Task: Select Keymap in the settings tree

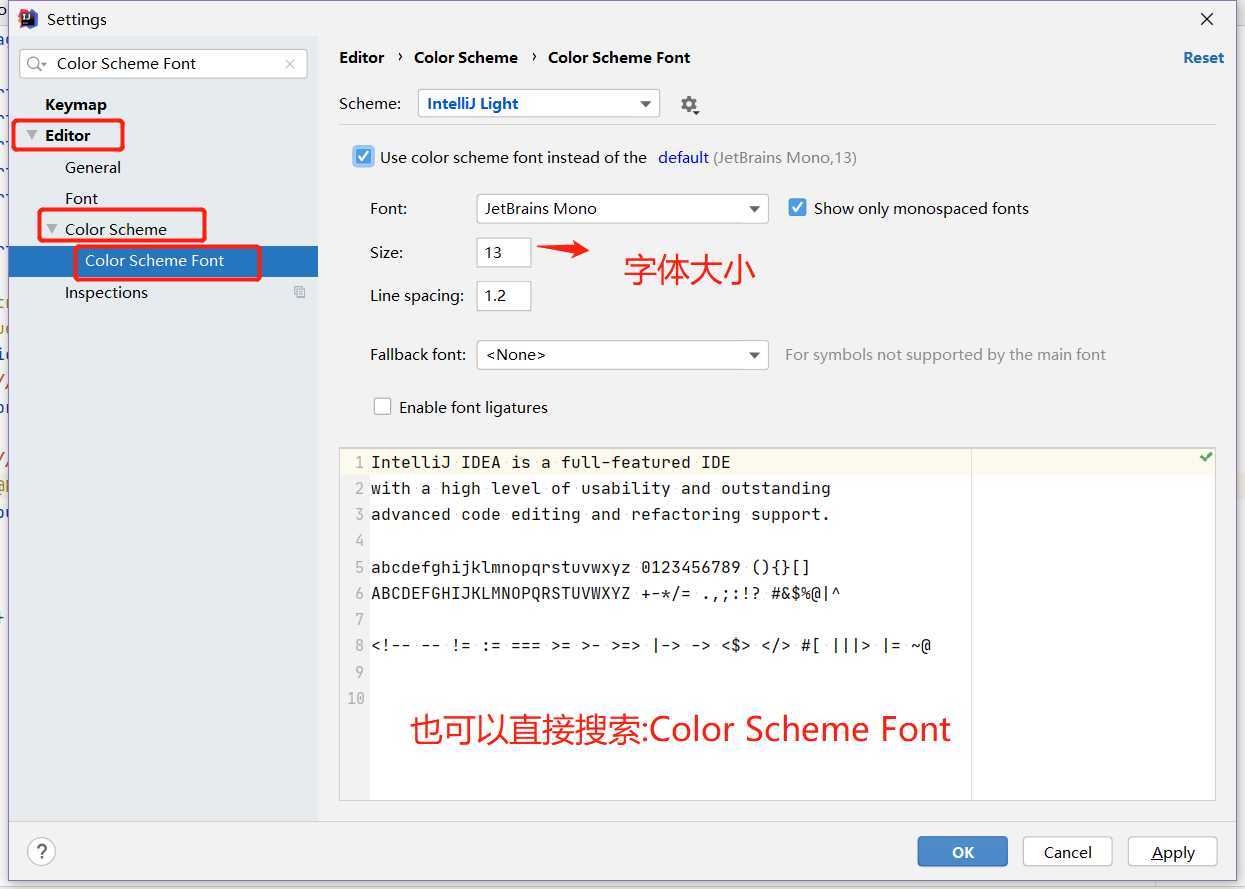Action: click(76, 104)
